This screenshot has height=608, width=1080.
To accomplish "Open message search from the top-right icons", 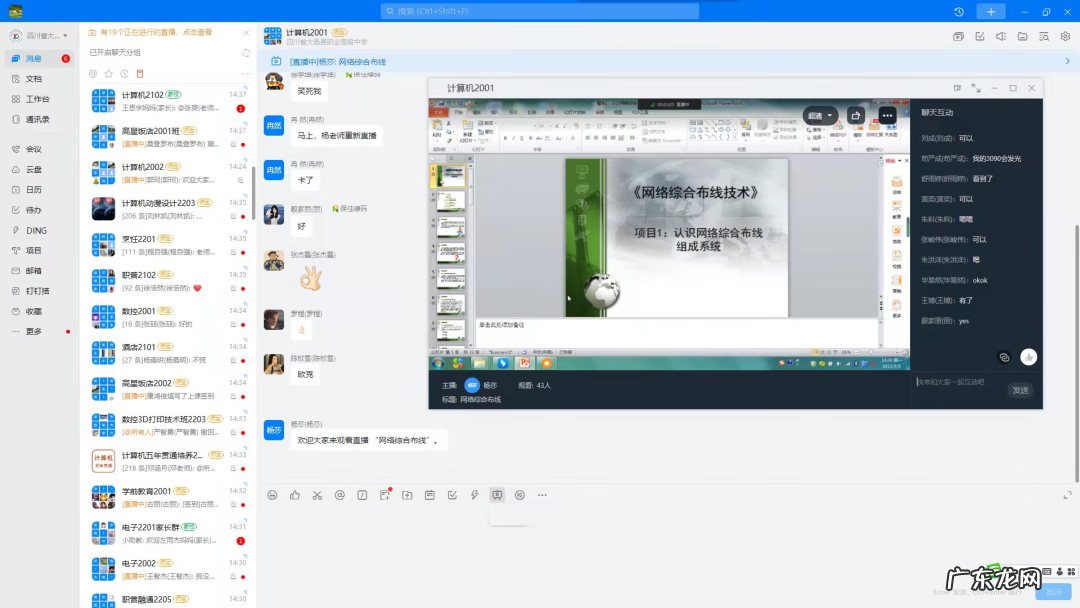I will point(1044,37).
